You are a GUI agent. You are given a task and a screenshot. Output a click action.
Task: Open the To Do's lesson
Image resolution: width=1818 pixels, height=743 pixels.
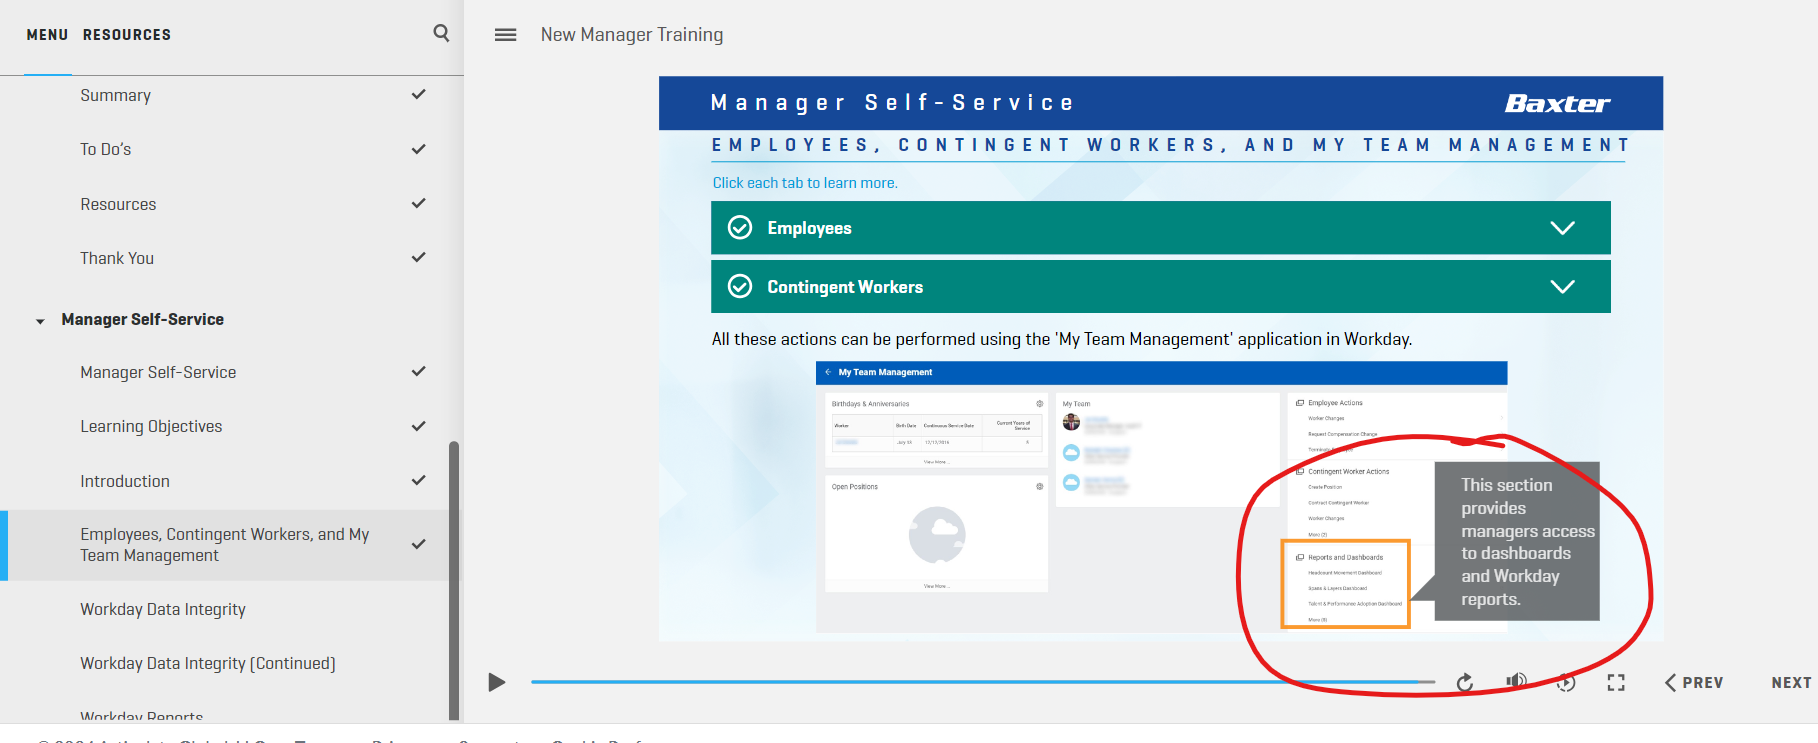click(x=105, y=149)
